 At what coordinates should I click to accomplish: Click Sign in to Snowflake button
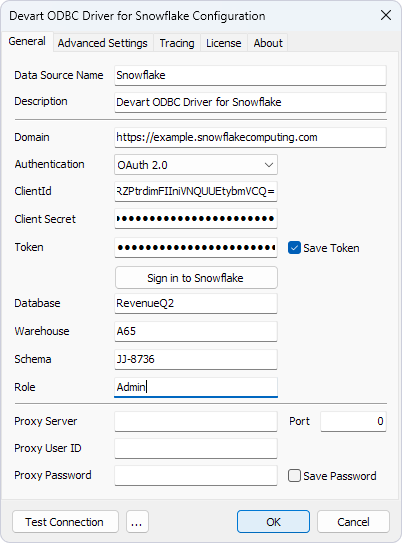(196, 278)
